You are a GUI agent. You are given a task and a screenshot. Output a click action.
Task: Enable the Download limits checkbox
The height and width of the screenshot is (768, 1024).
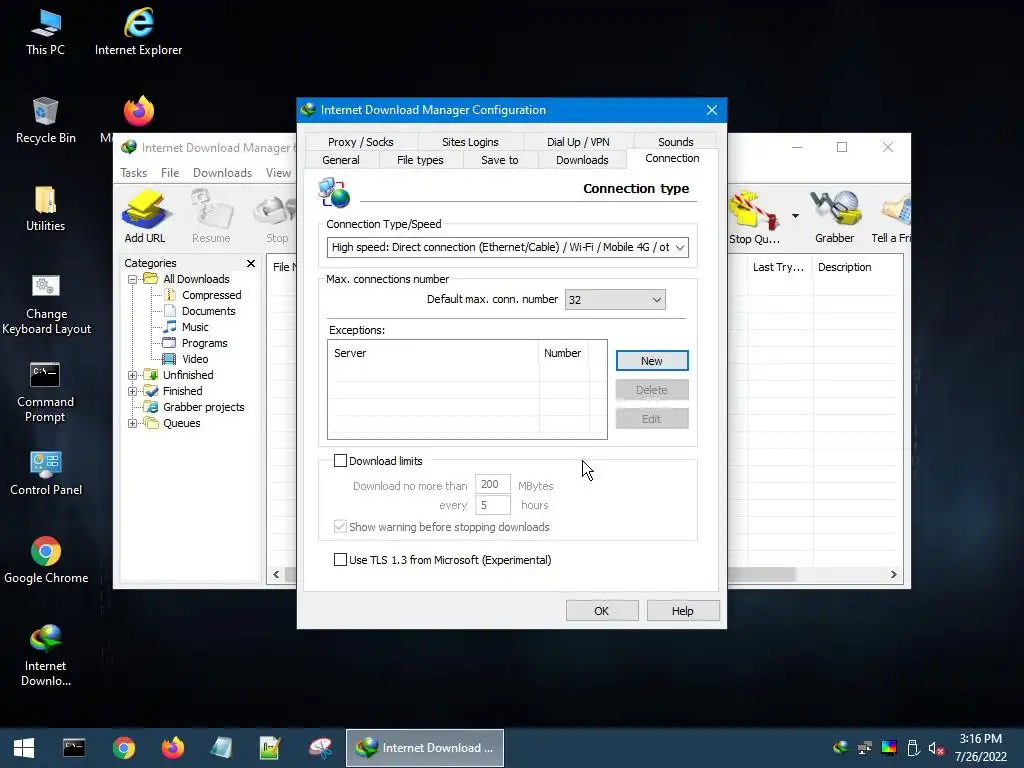click(x=340, y=461)
